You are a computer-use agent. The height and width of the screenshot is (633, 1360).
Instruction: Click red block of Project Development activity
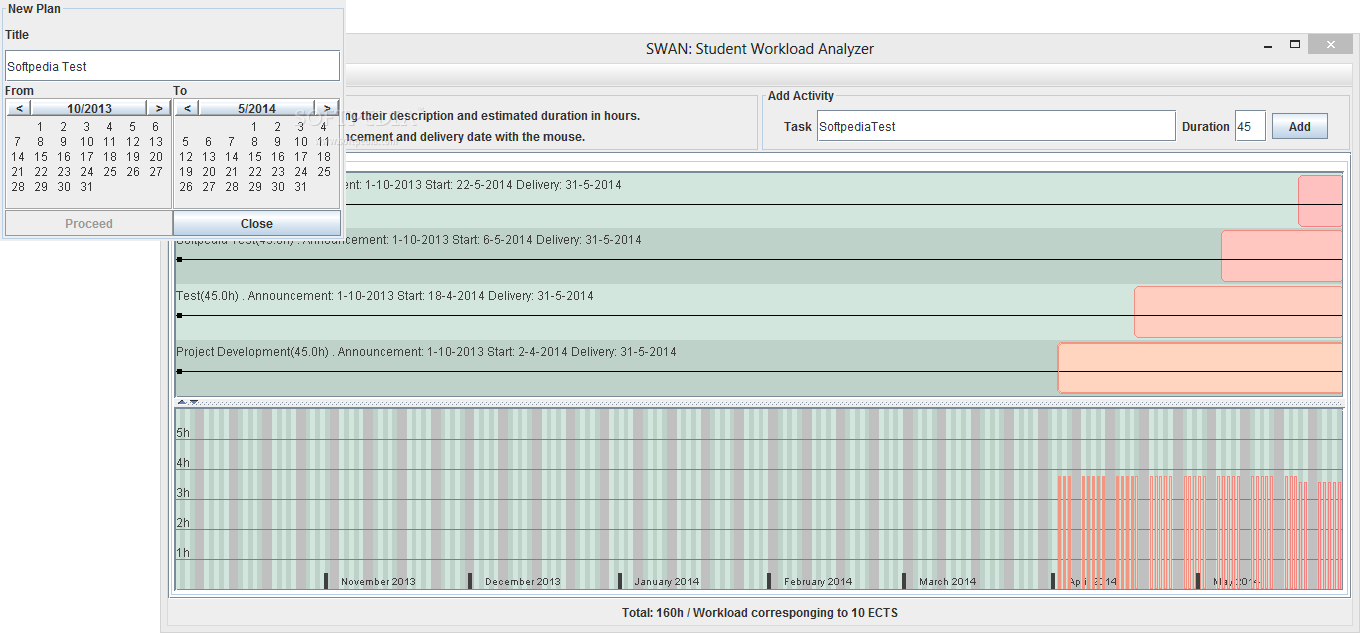1200,368
